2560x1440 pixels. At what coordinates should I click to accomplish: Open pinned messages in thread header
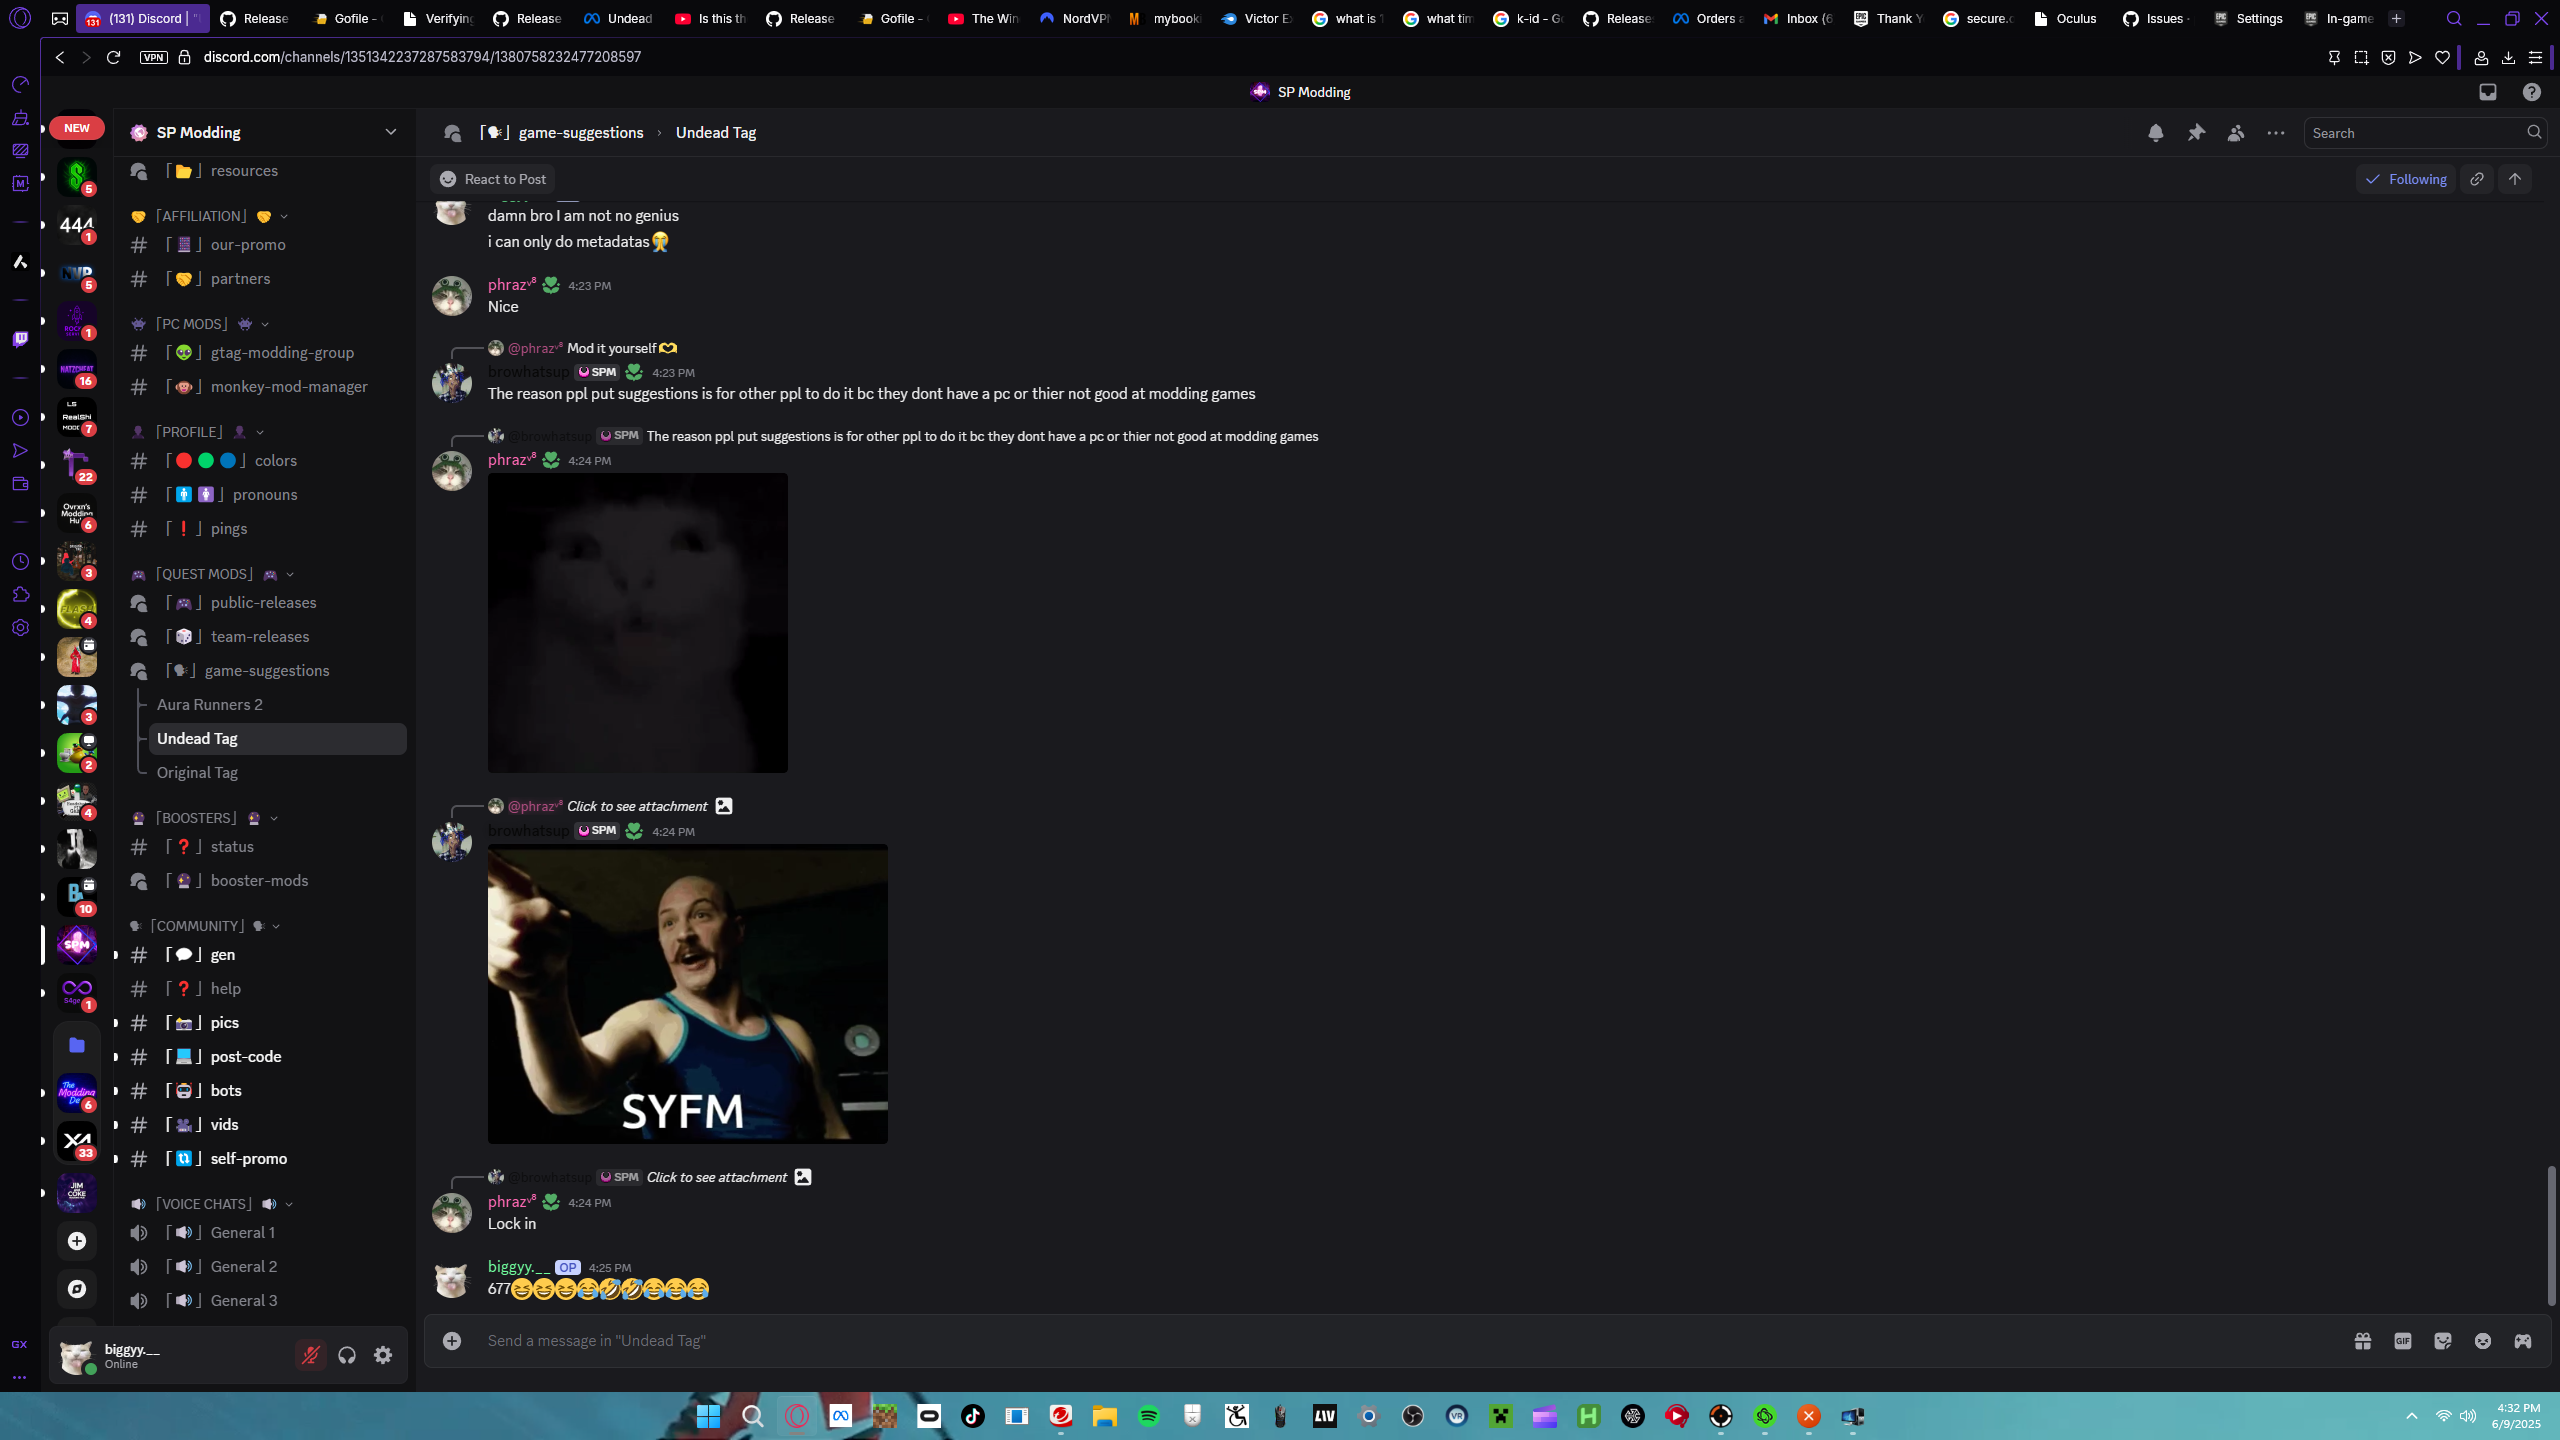coord(2196,133)
